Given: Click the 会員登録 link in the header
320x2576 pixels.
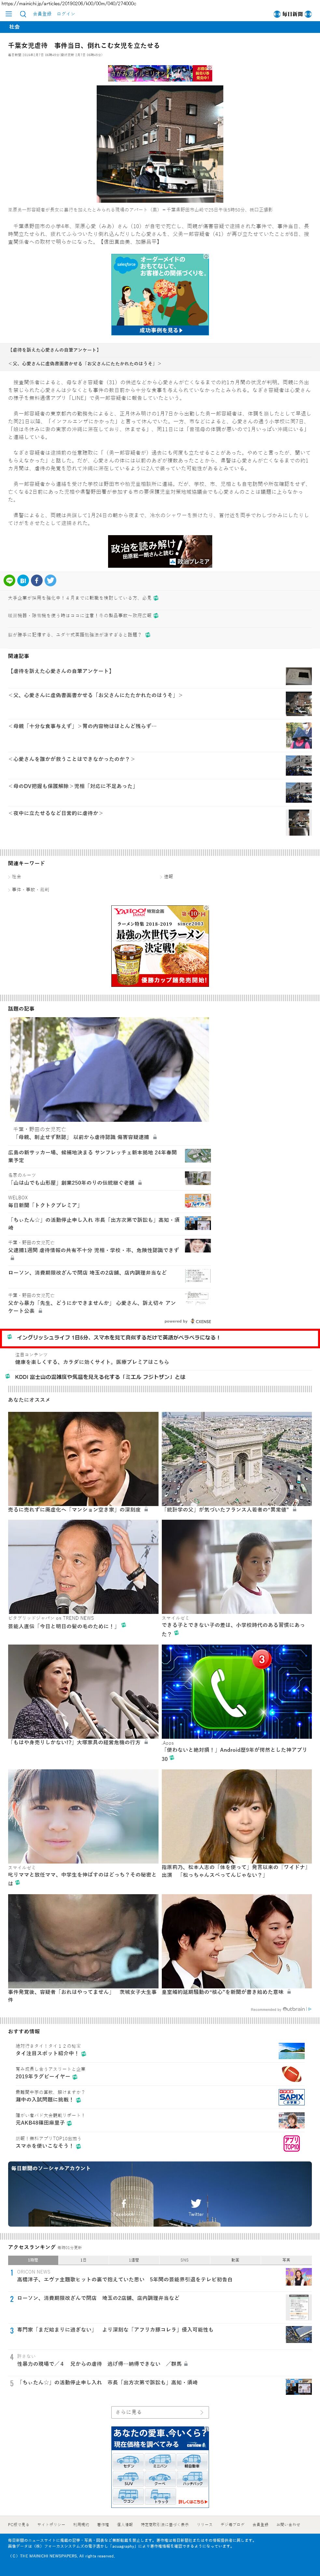Looking at the screenshot, I should [x=41, y=14].
